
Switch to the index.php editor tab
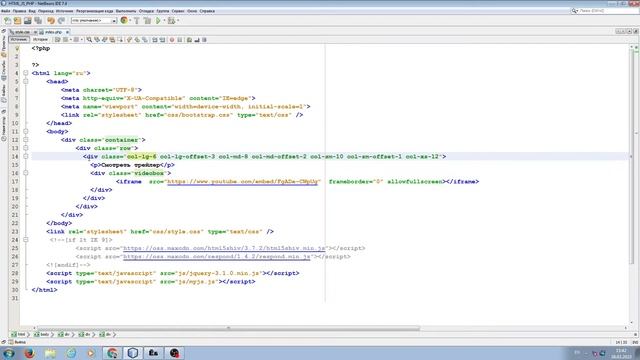53,32
